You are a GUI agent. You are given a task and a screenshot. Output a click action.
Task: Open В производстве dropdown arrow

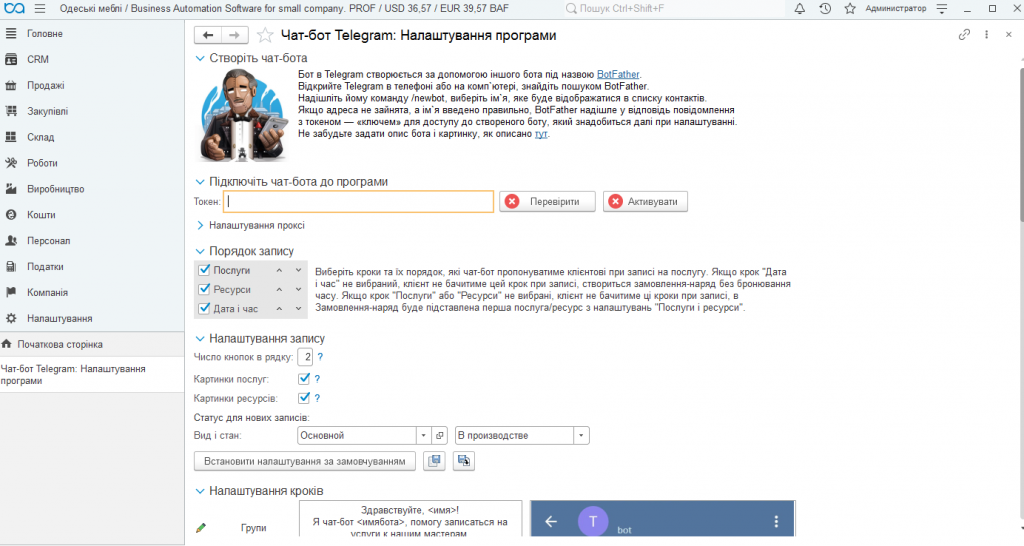point(581,436)
